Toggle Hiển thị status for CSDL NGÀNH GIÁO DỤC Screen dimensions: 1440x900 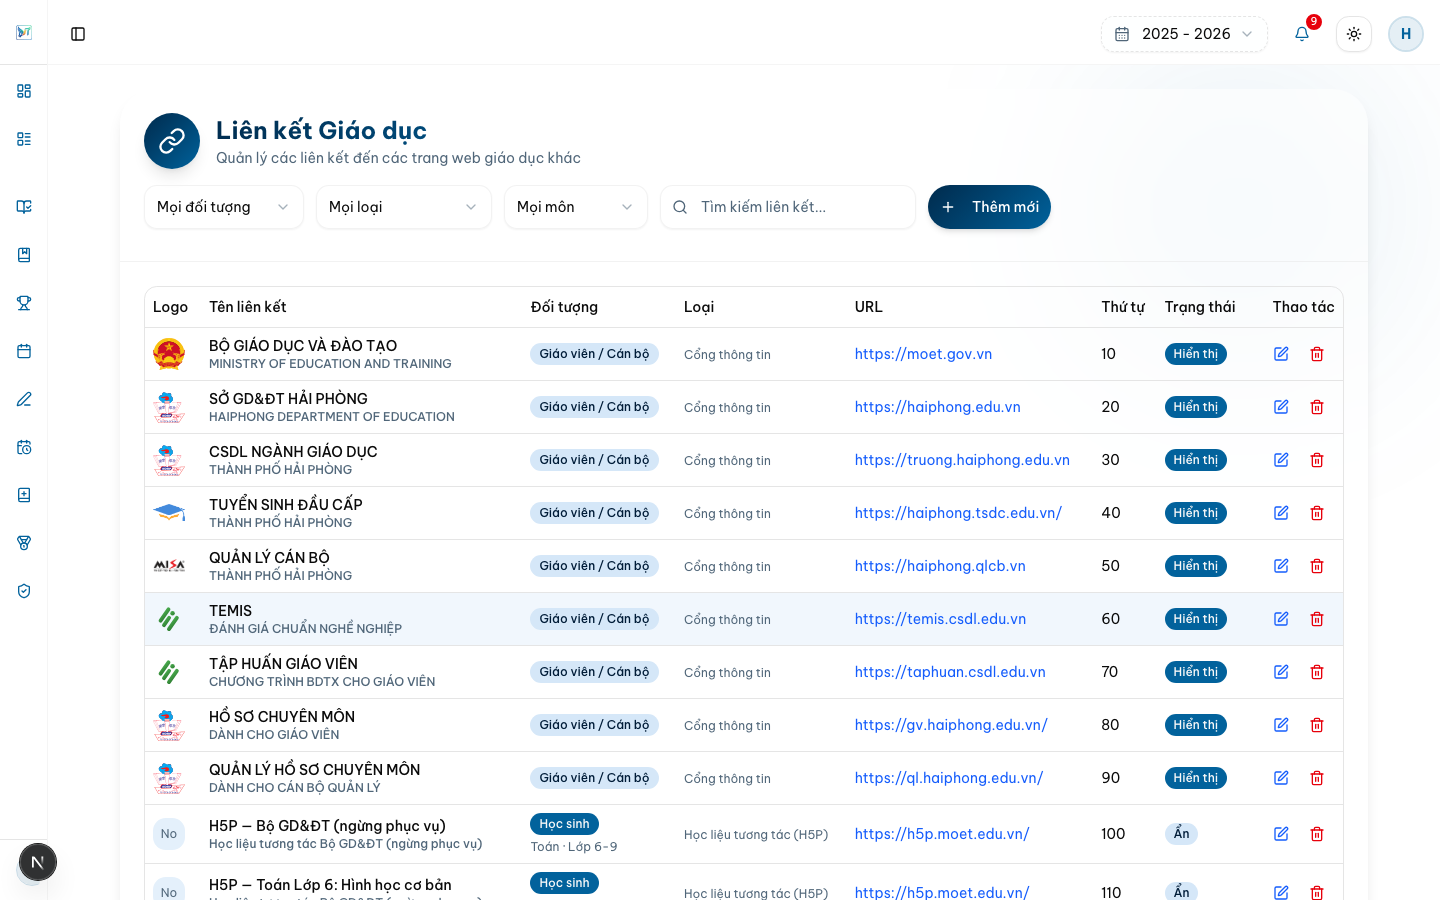[1195, 460]
